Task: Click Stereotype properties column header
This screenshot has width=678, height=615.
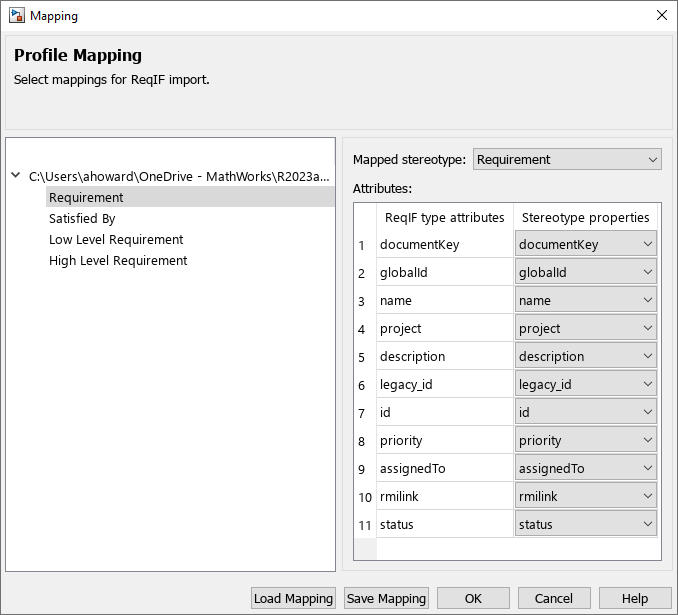Action: pos(585,217)
